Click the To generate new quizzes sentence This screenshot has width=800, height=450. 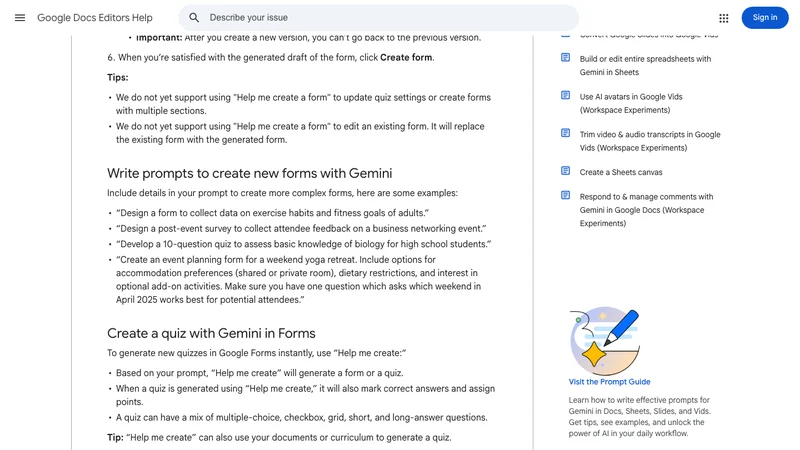[257, 353]
